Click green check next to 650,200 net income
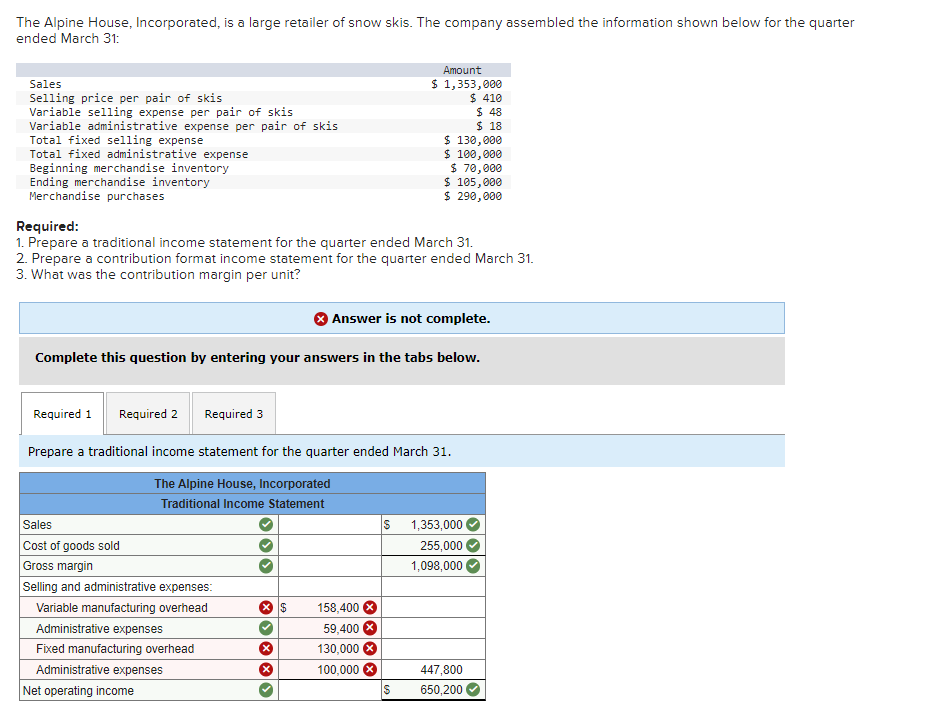The width and height of the screenshot is (928, 703). tap(473, 689)
